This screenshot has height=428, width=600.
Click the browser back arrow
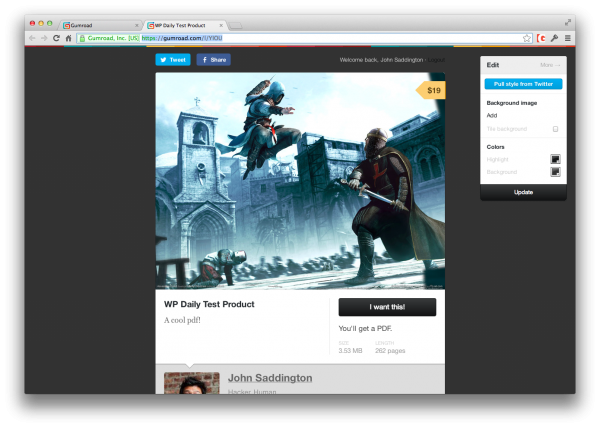(32, 38)
